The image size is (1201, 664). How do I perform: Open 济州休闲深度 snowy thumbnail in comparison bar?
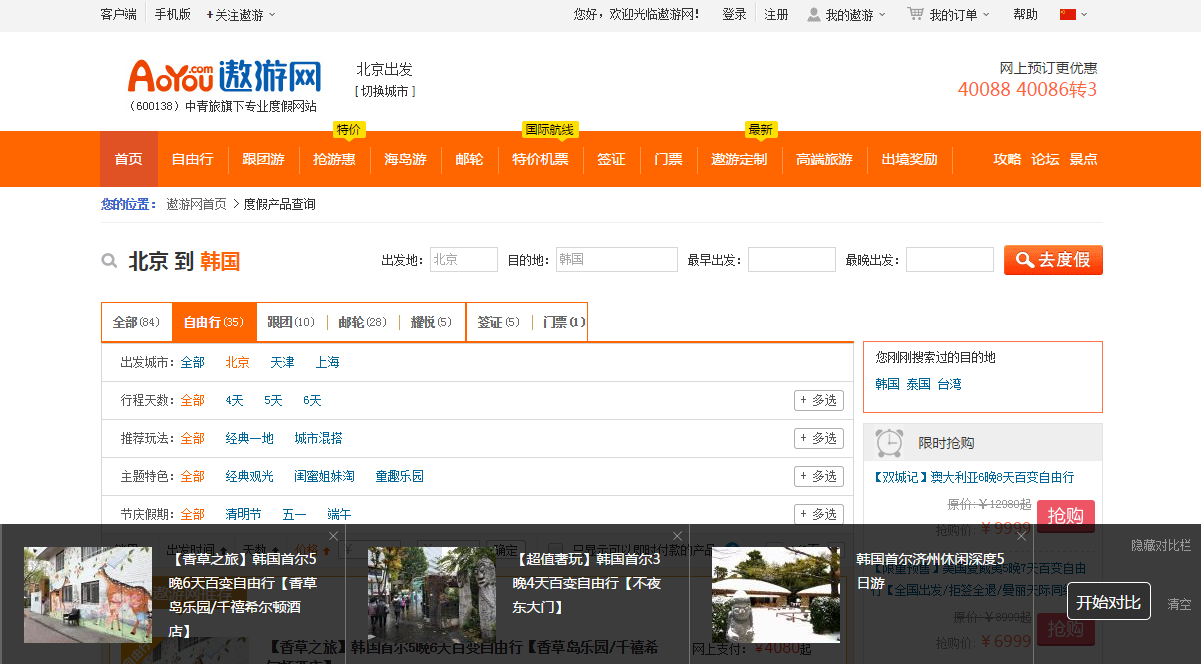tap(776, 594)
